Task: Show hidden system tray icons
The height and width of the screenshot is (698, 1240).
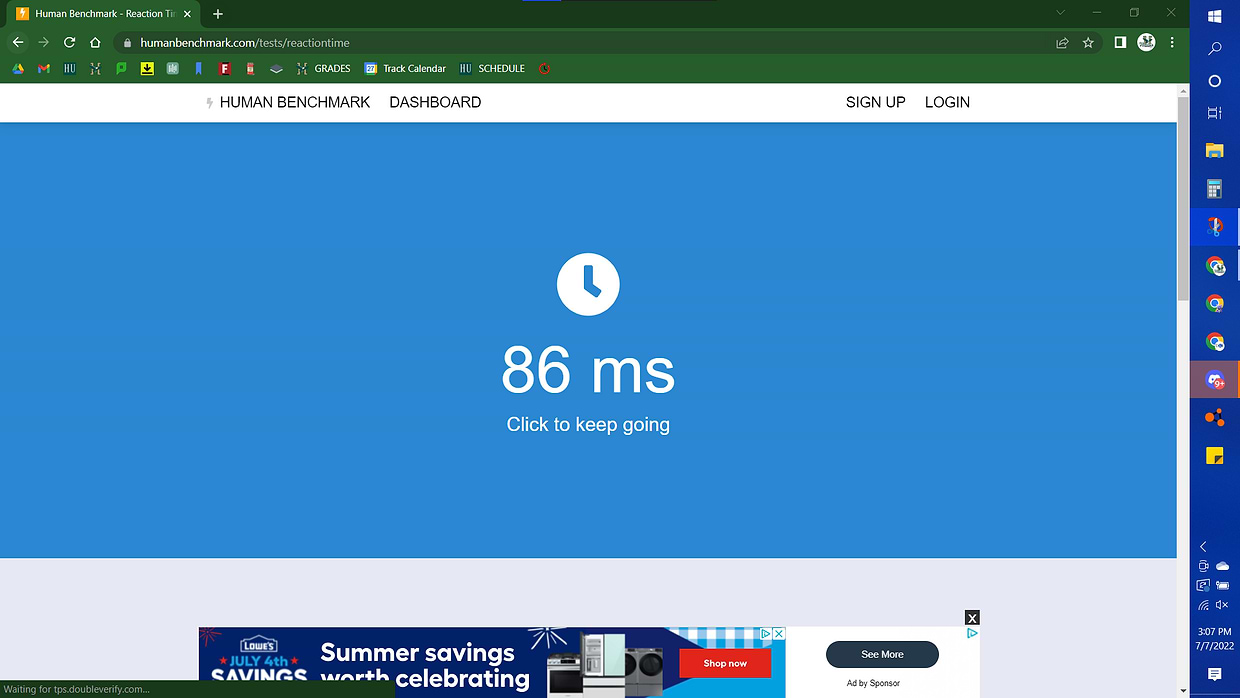Action: [x=1203, y=547]
